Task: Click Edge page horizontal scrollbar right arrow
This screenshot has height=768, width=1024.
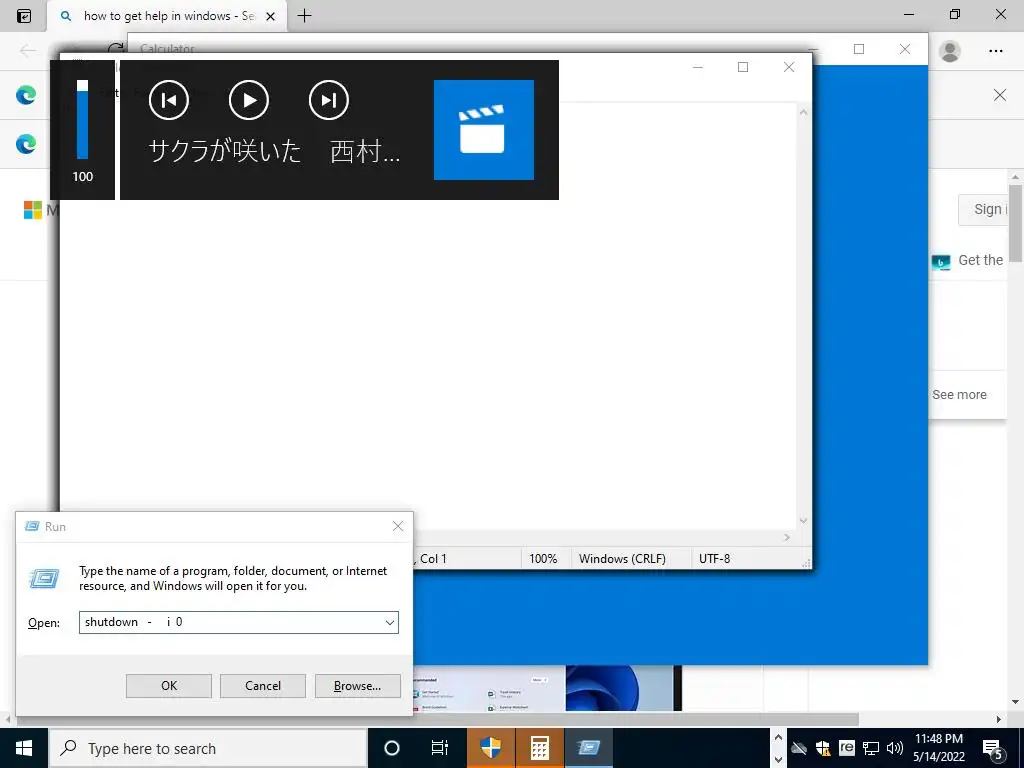Action: [x=999, y=720]
